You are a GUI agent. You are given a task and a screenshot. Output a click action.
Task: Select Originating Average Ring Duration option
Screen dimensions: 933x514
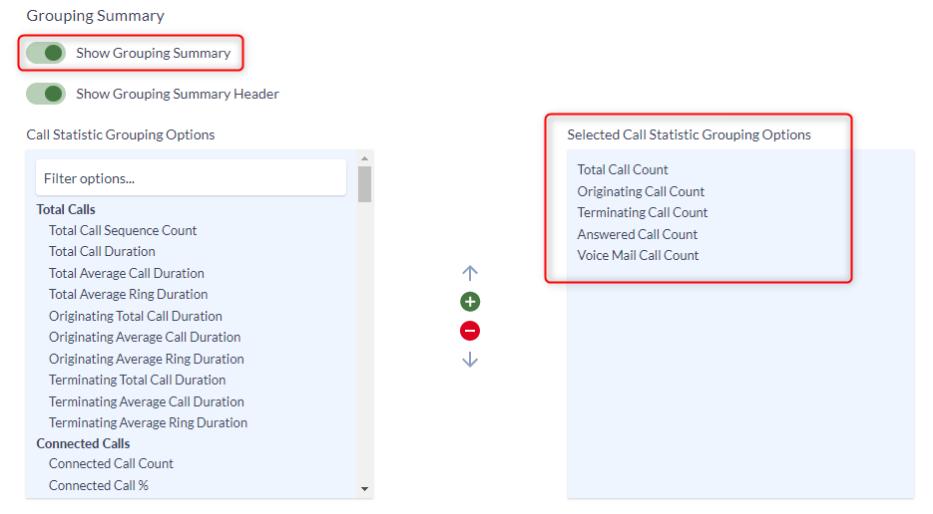(x=146, y=359)
